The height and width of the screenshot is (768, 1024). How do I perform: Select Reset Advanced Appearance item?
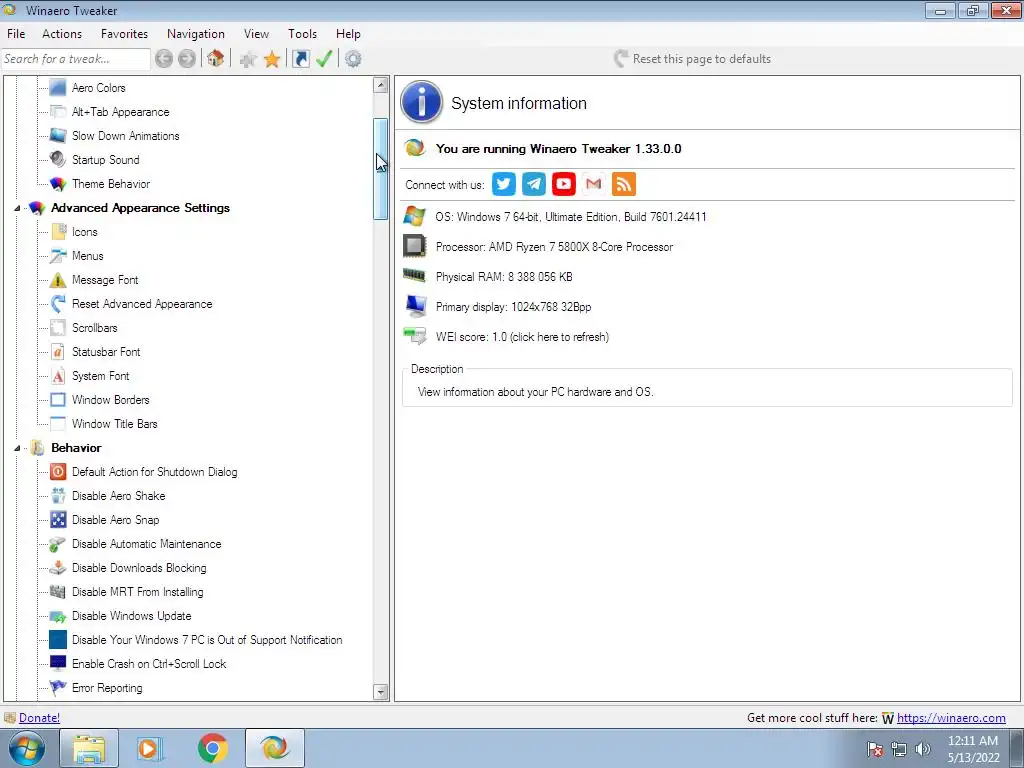tap(142, 304)
